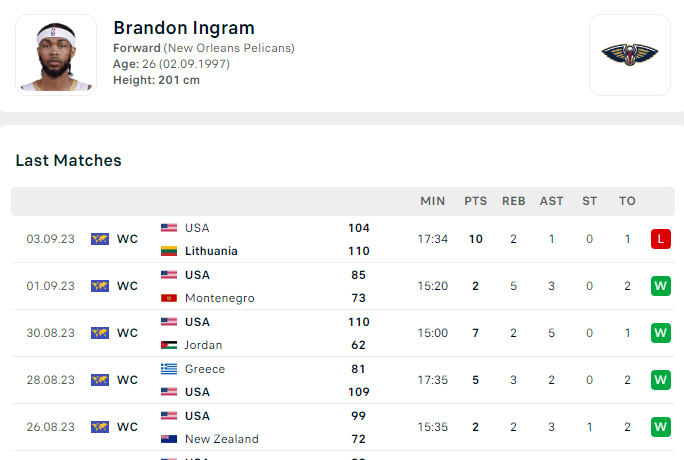Viewport: 684px width, 460px height.
Task: Click the REB column header
Action: pos(513,201)
